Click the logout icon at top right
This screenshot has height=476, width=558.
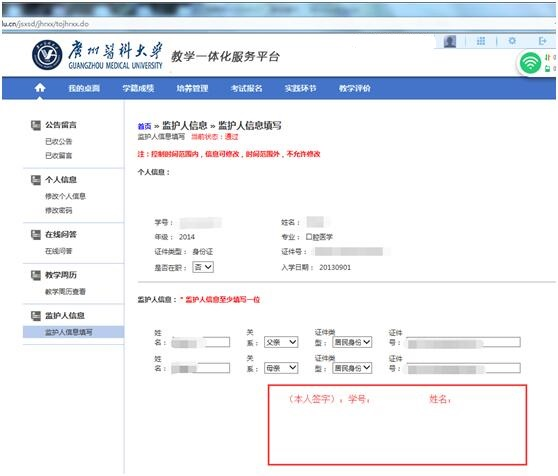click(x=542, y=41)
